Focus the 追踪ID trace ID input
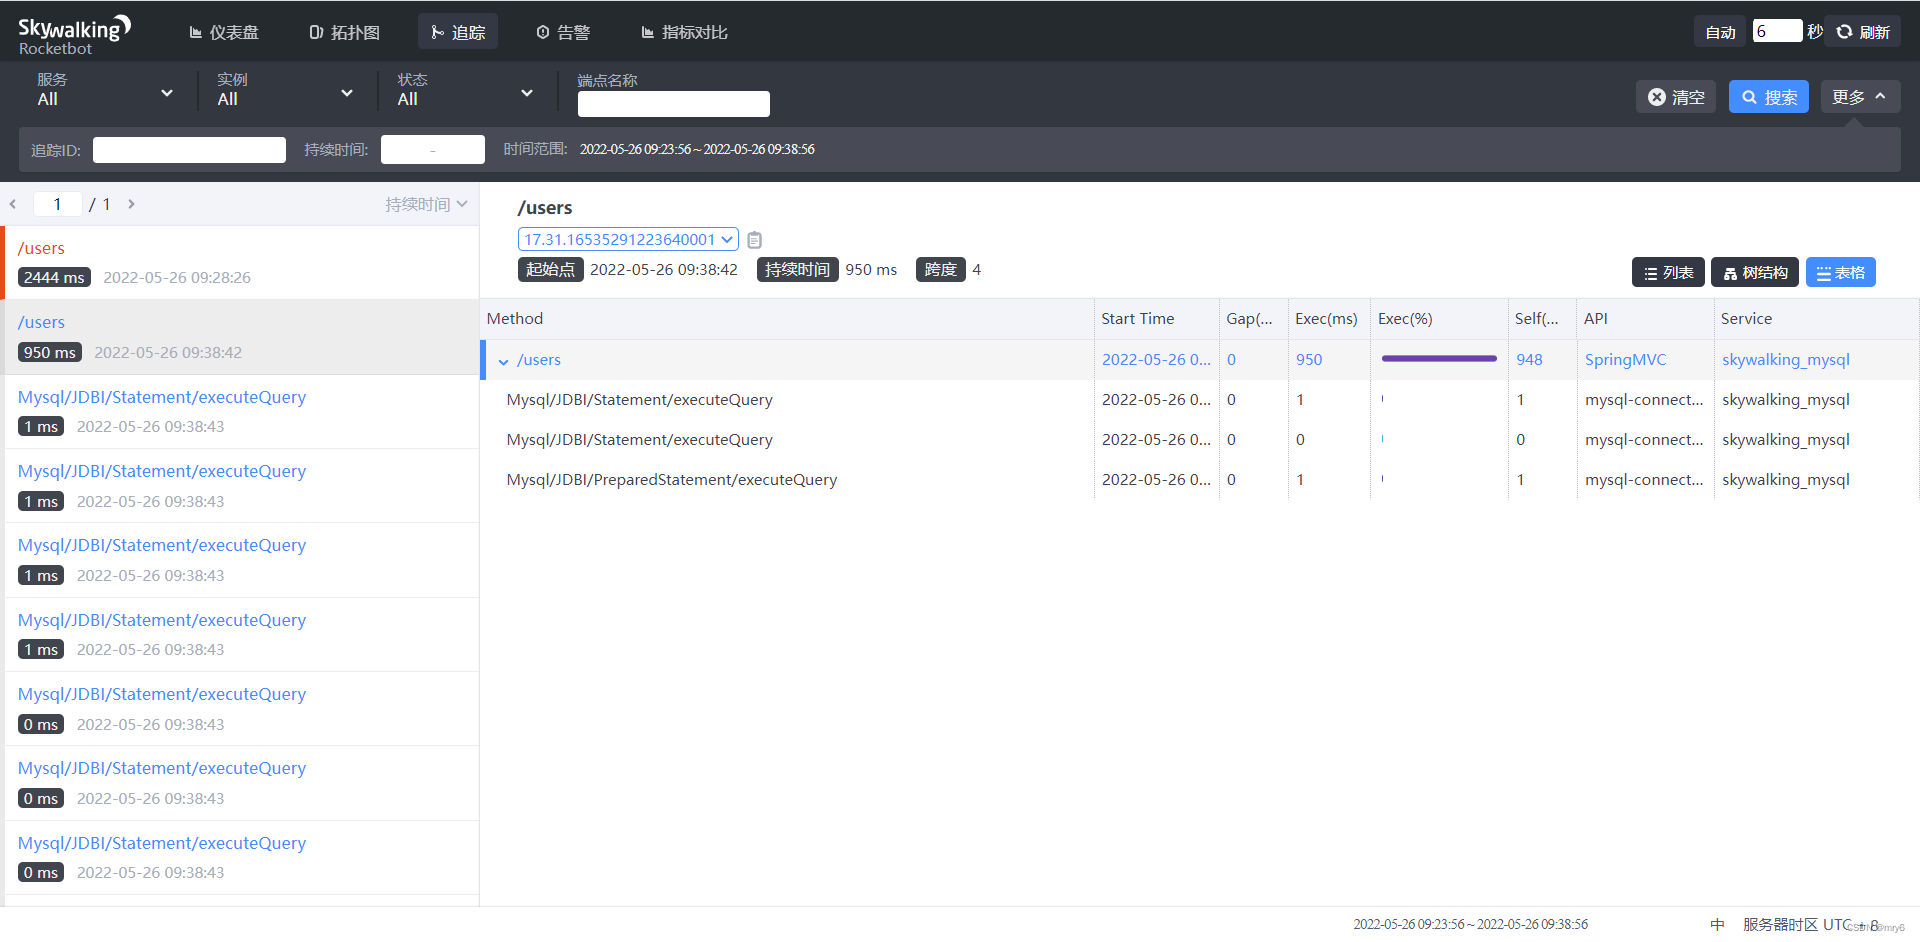Viewport: 1920px width, 942px height. coord(189,150)
